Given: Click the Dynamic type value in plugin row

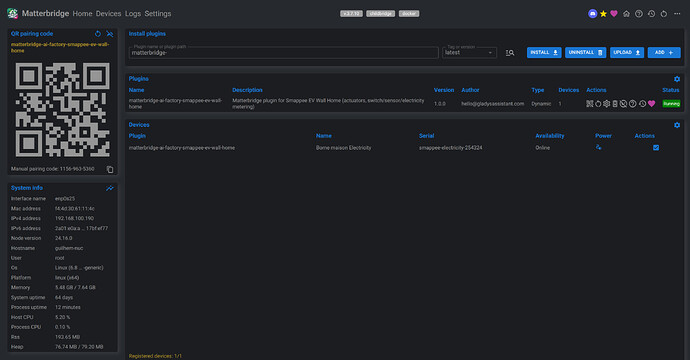Looking at the screenshot, I should (541, 104).
